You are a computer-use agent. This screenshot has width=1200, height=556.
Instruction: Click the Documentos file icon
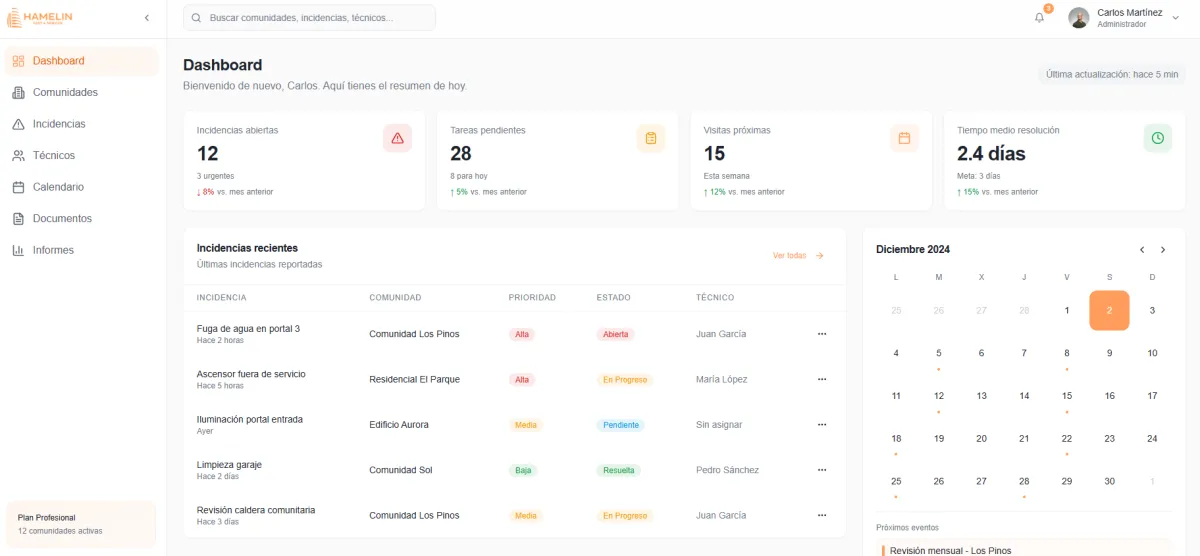[18, 218]
